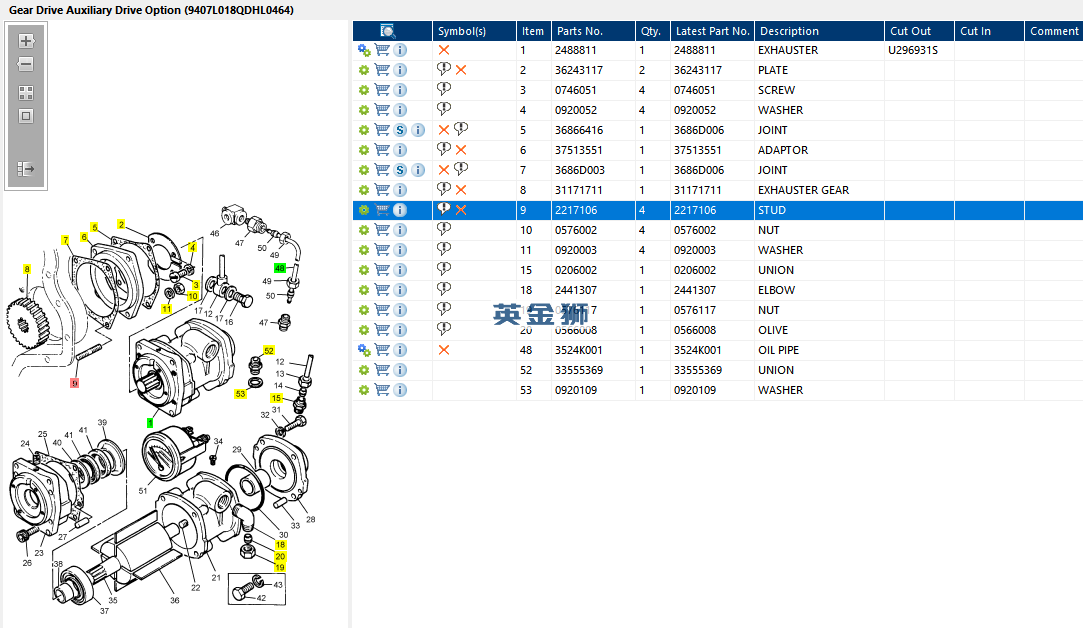Open info for WASHER 0920003

[400, 250]
